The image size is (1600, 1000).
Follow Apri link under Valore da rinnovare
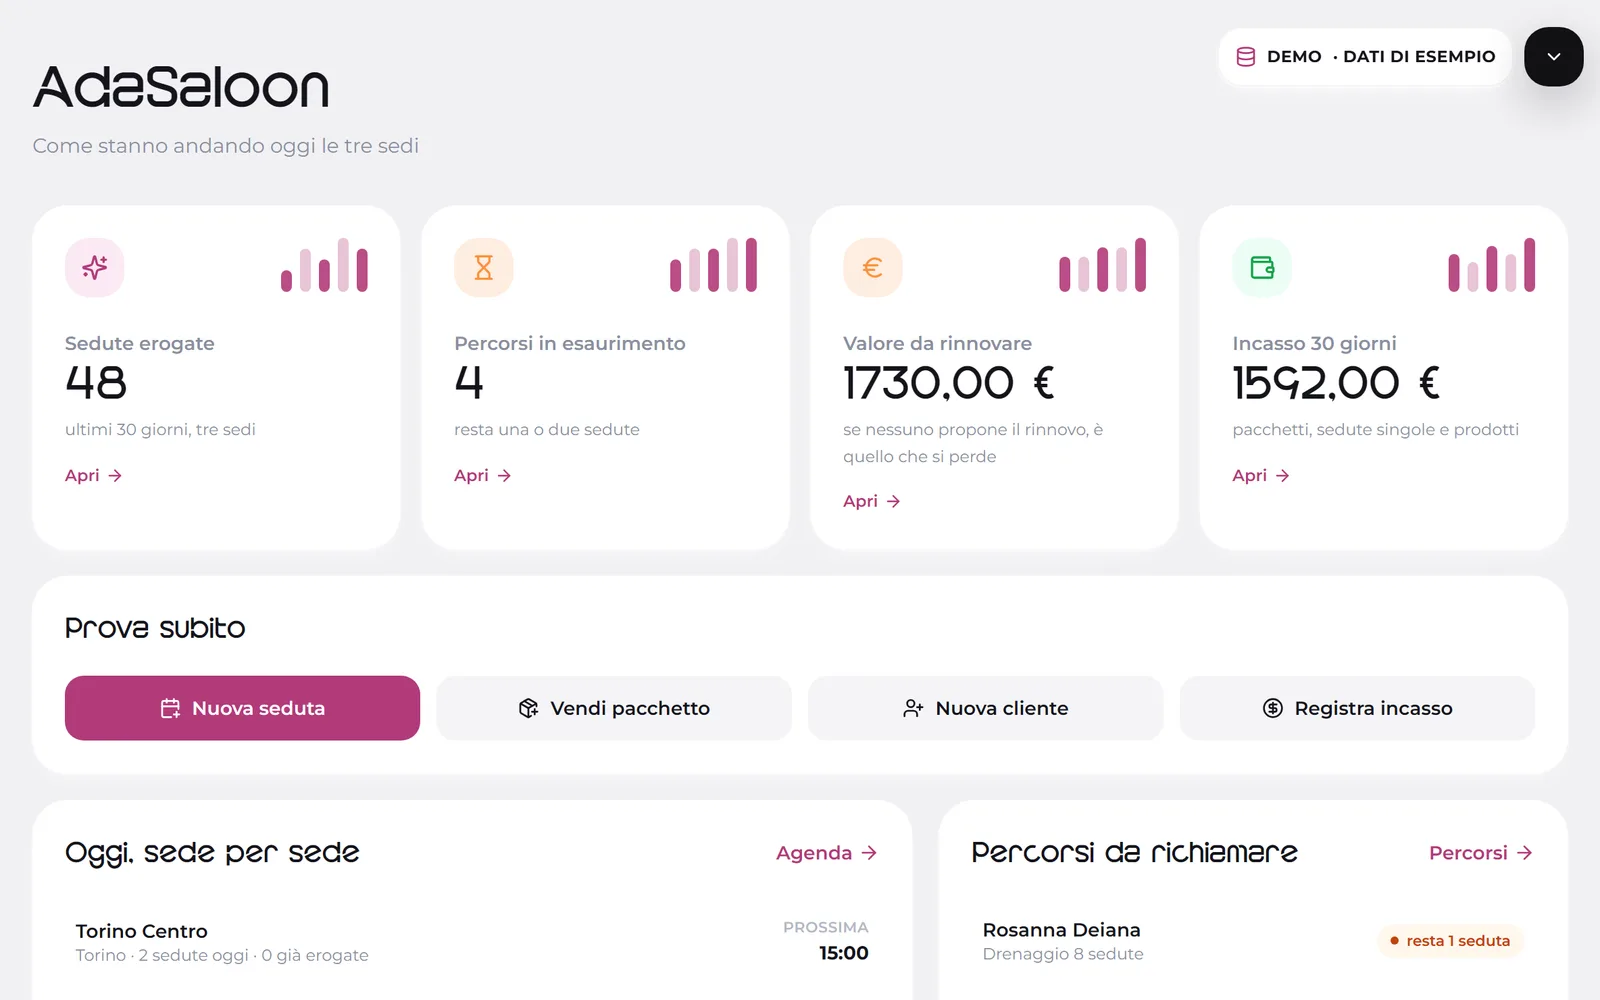click(x=872, y=501)
